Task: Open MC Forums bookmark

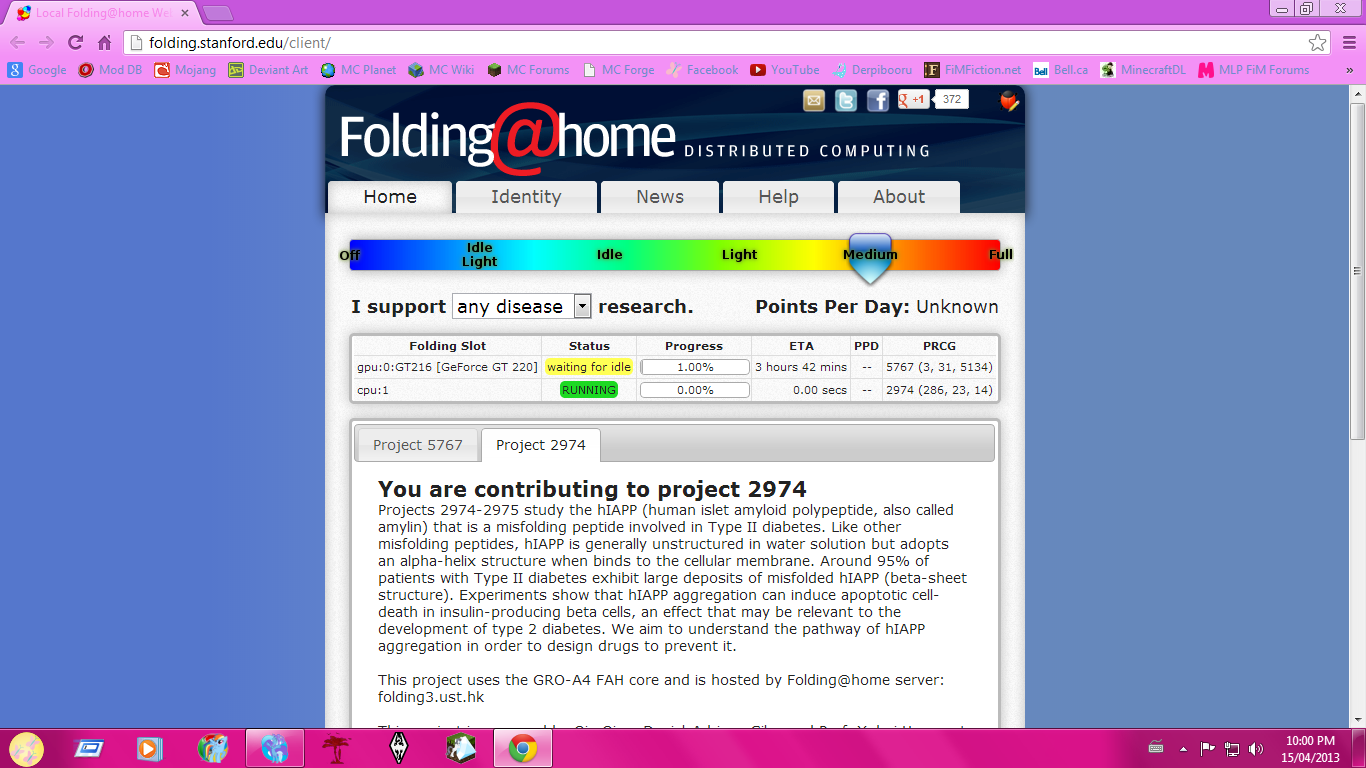Action: pyautogui.click(x=528, y=70)
